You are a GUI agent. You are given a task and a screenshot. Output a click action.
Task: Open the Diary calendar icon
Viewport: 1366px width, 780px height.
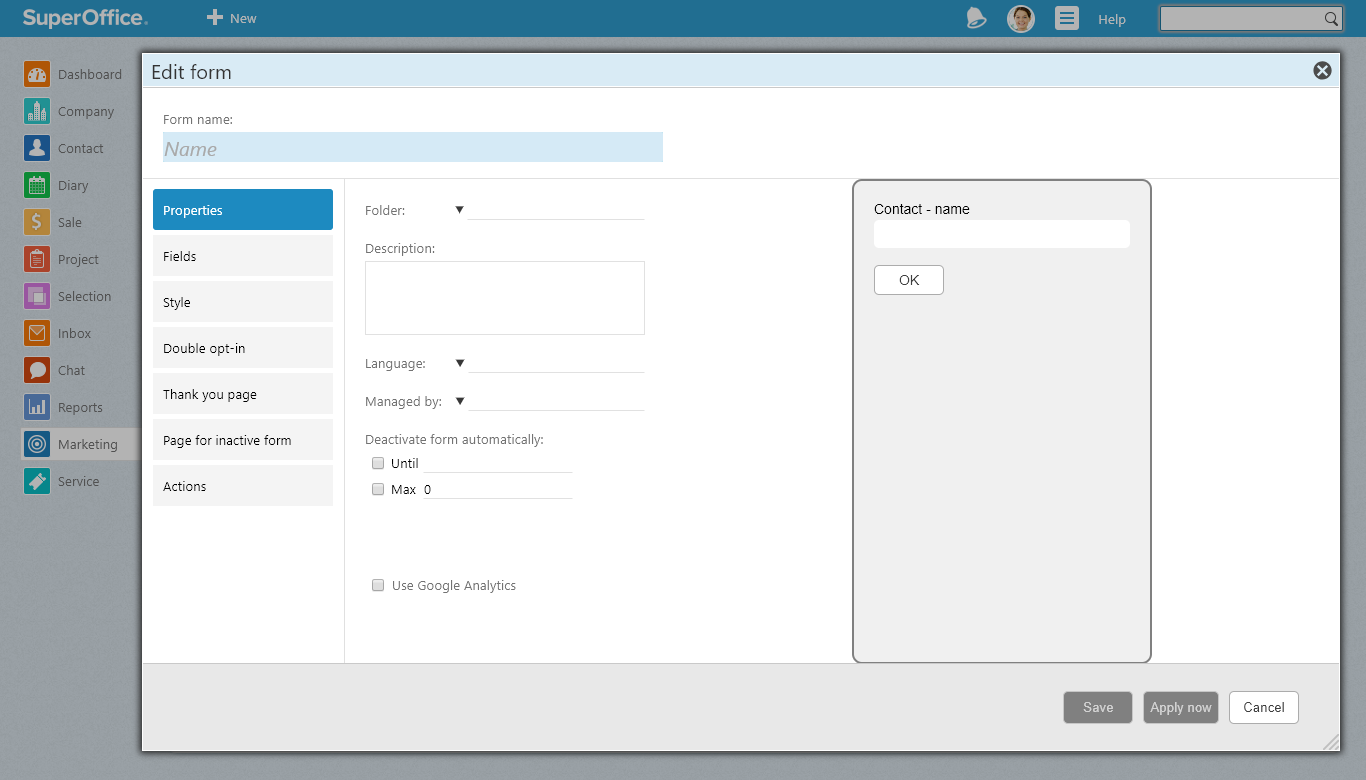[x=37, y=185]
